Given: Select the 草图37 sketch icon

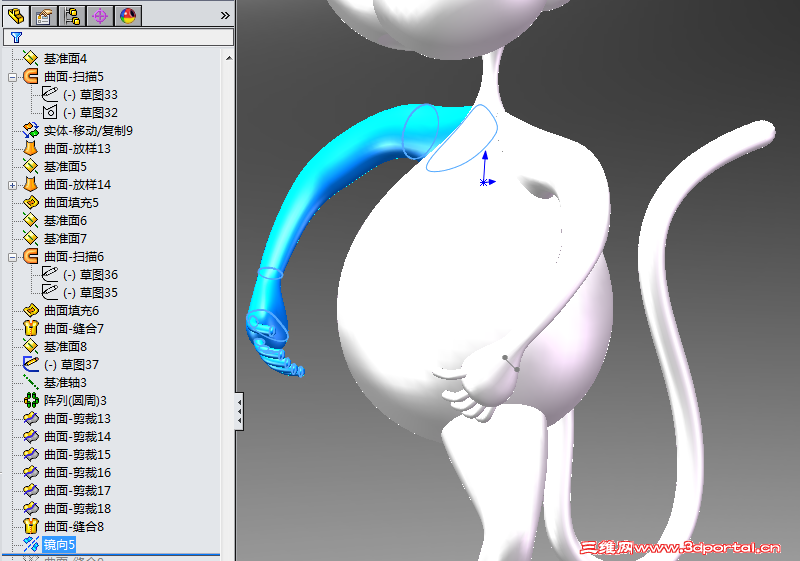Looking at the screenshot, I should pyautogui.click(x=31, y=364).
